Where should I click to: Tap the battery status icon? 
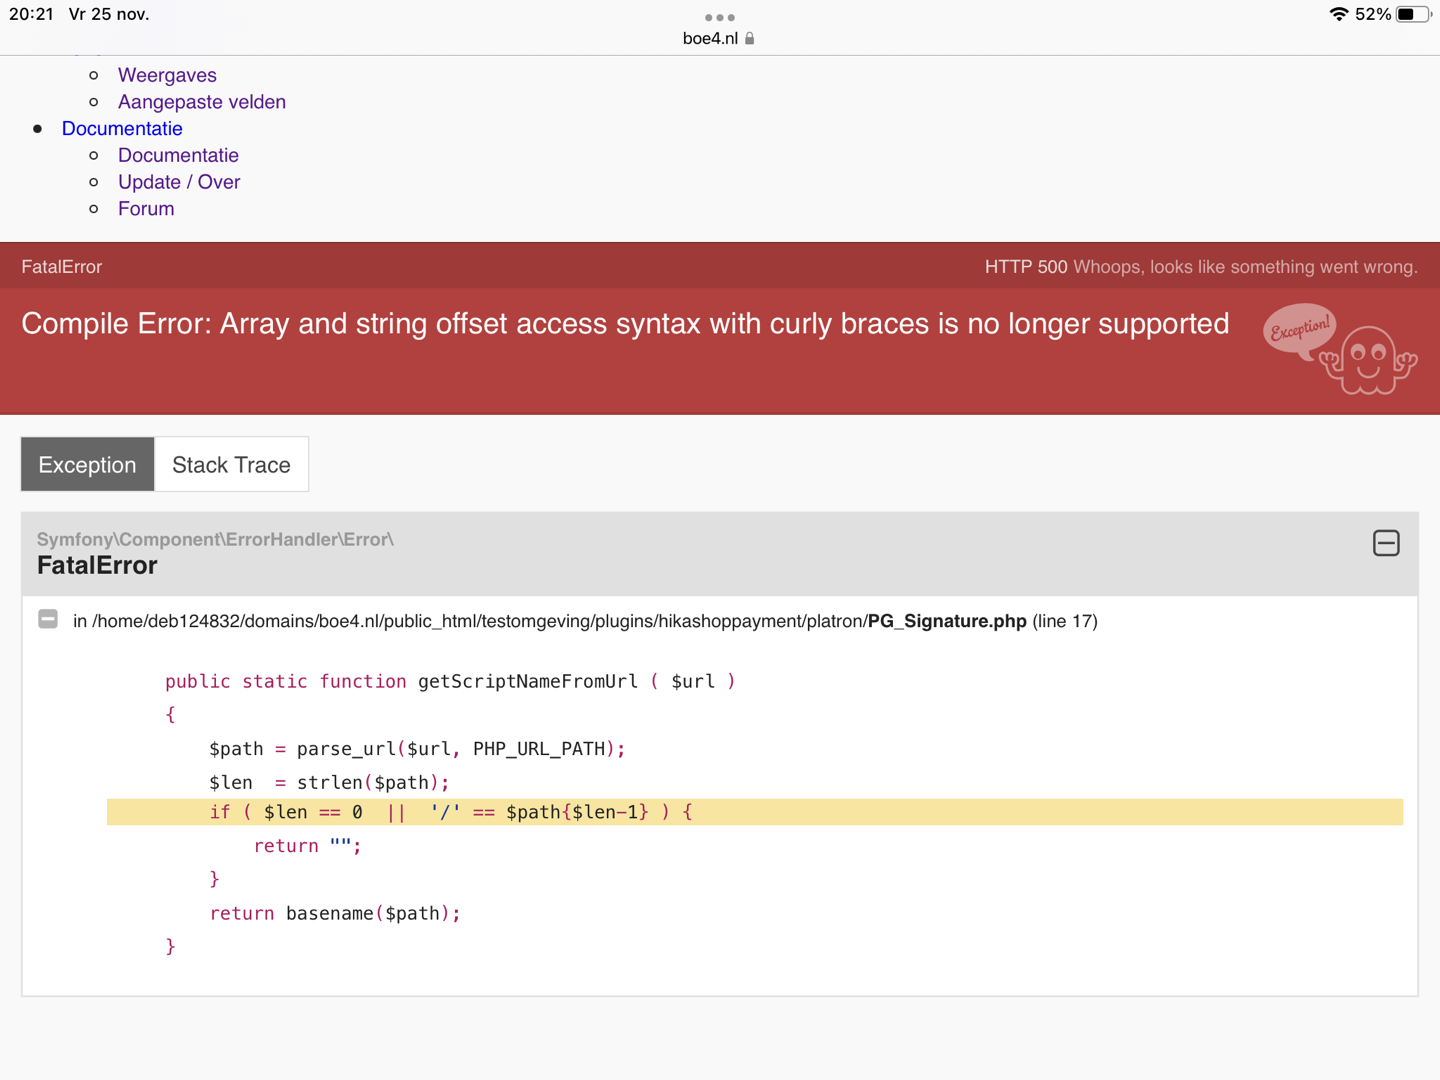point(1412,14)
